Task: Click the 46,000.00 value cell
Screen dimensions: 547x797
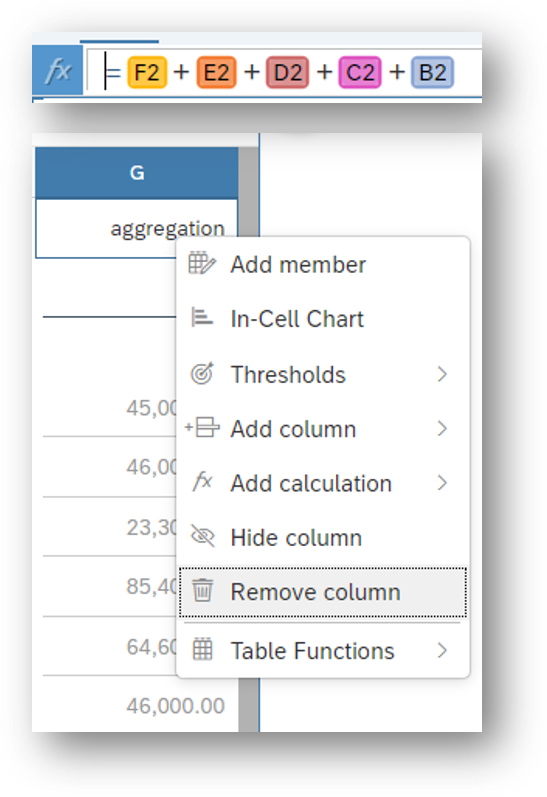Action: coord(175,706)
